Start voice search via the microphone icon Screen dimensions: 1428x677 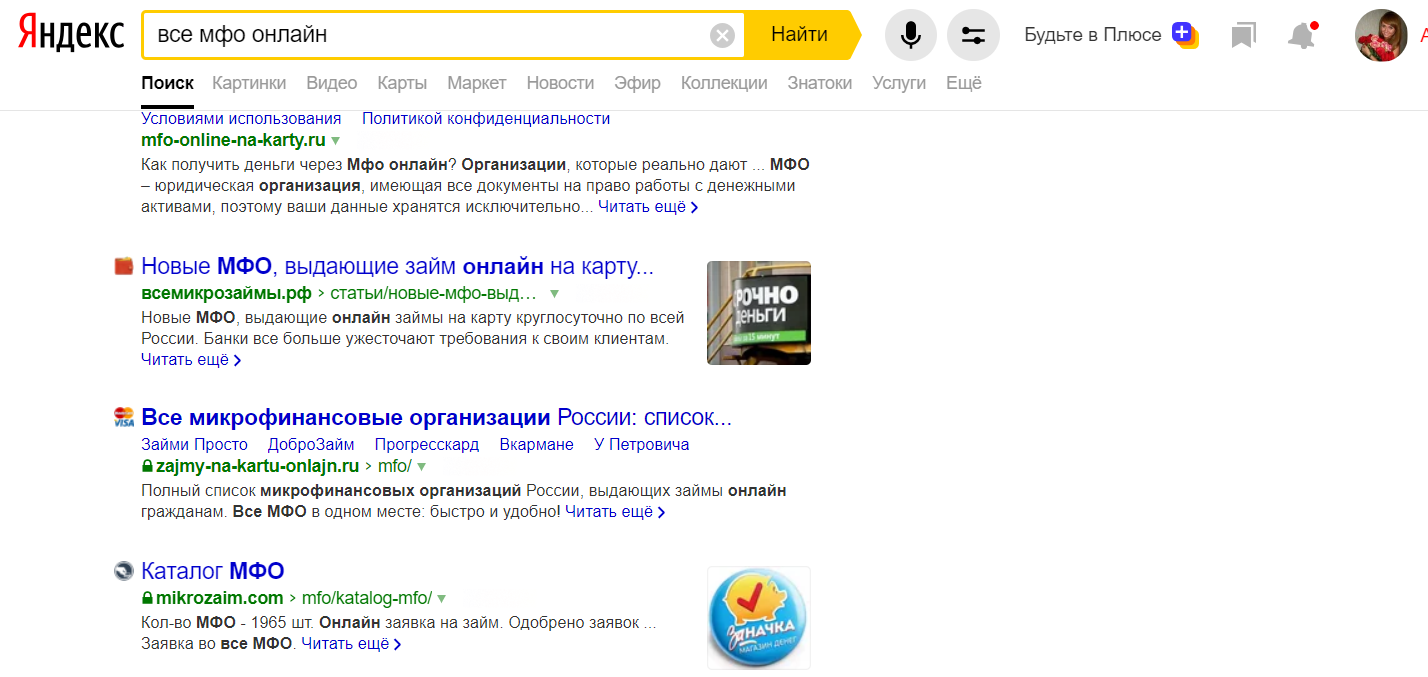tap(911, 35)
